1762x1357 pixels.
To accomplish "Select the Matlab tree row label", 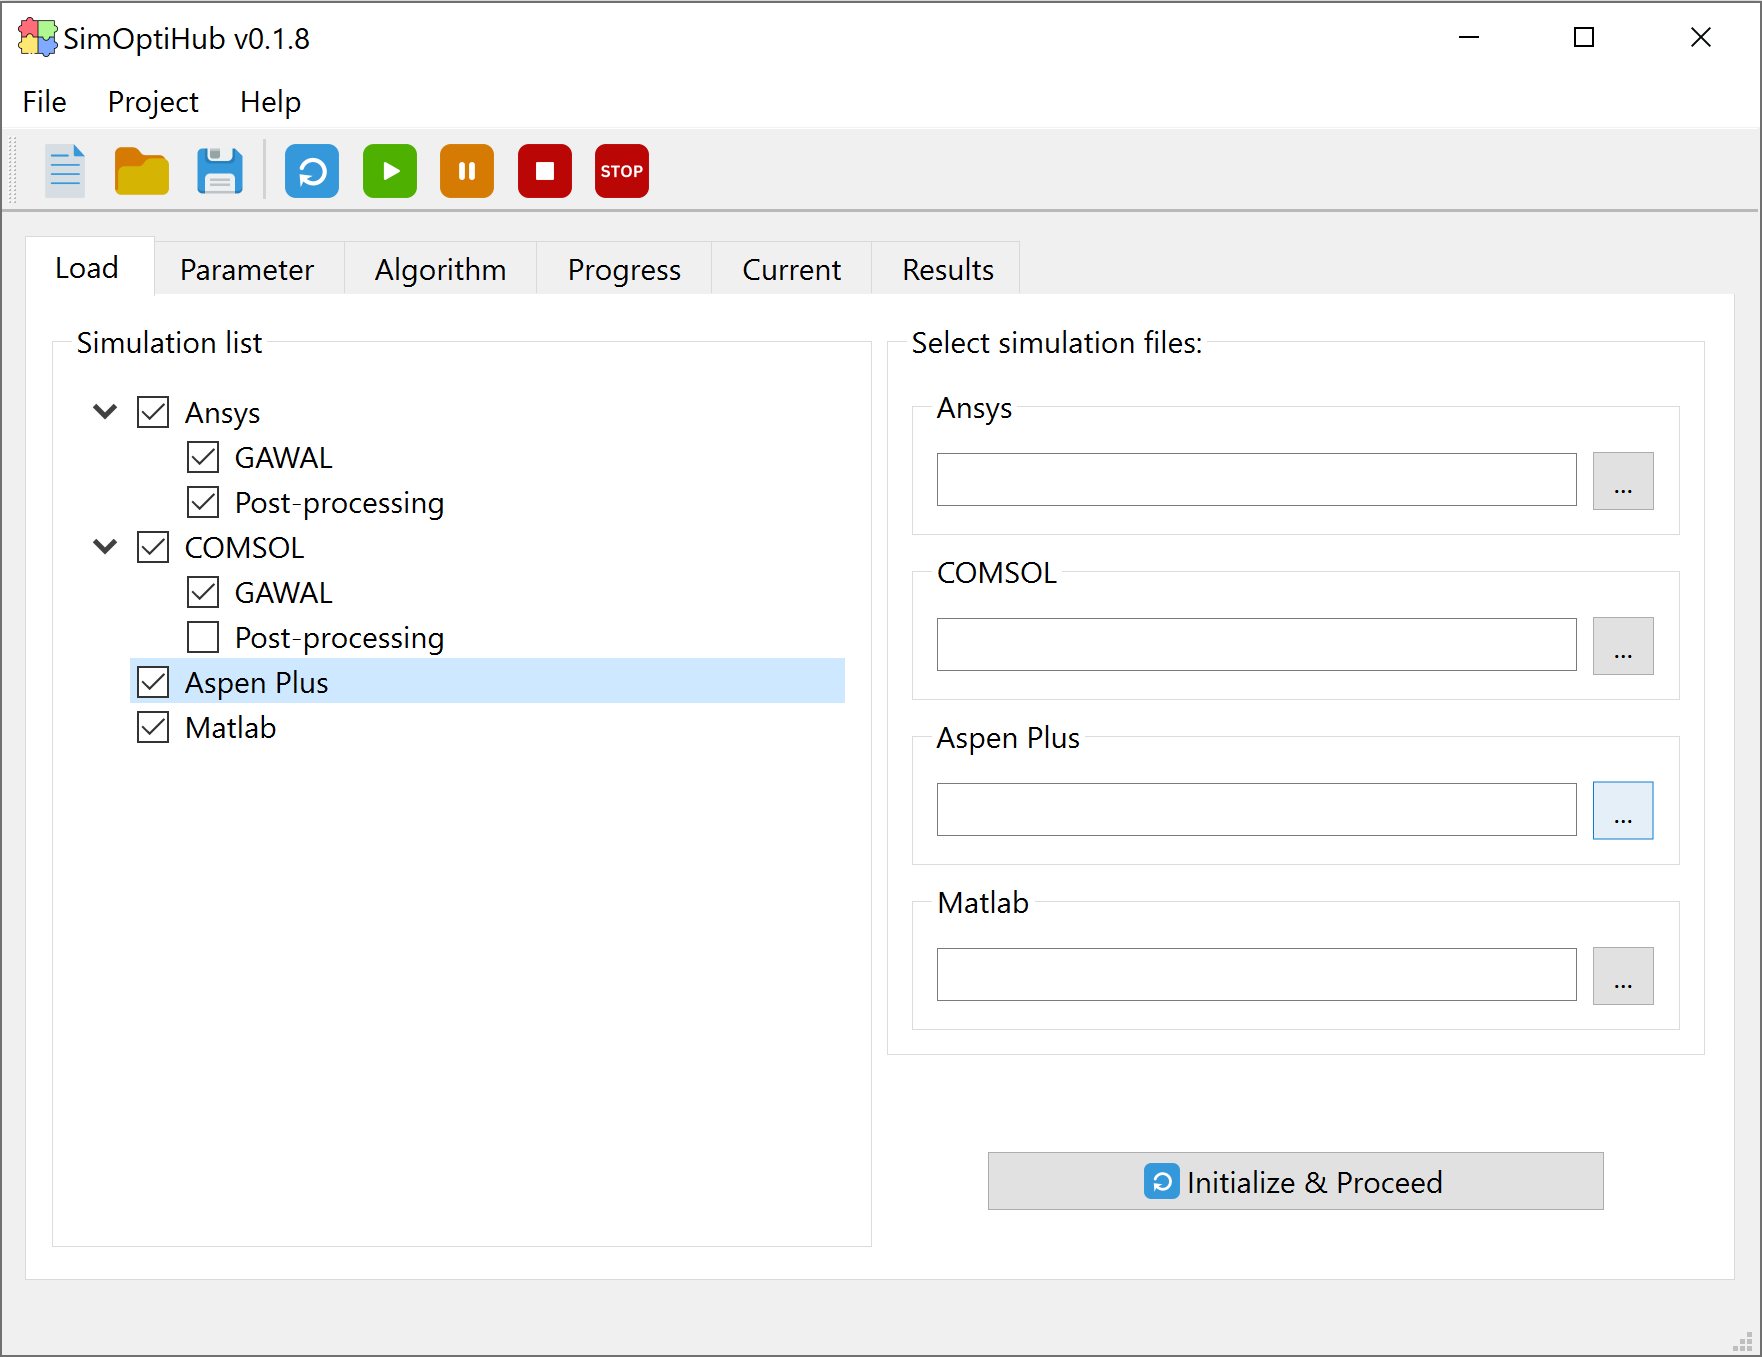I will click(230, 727).
